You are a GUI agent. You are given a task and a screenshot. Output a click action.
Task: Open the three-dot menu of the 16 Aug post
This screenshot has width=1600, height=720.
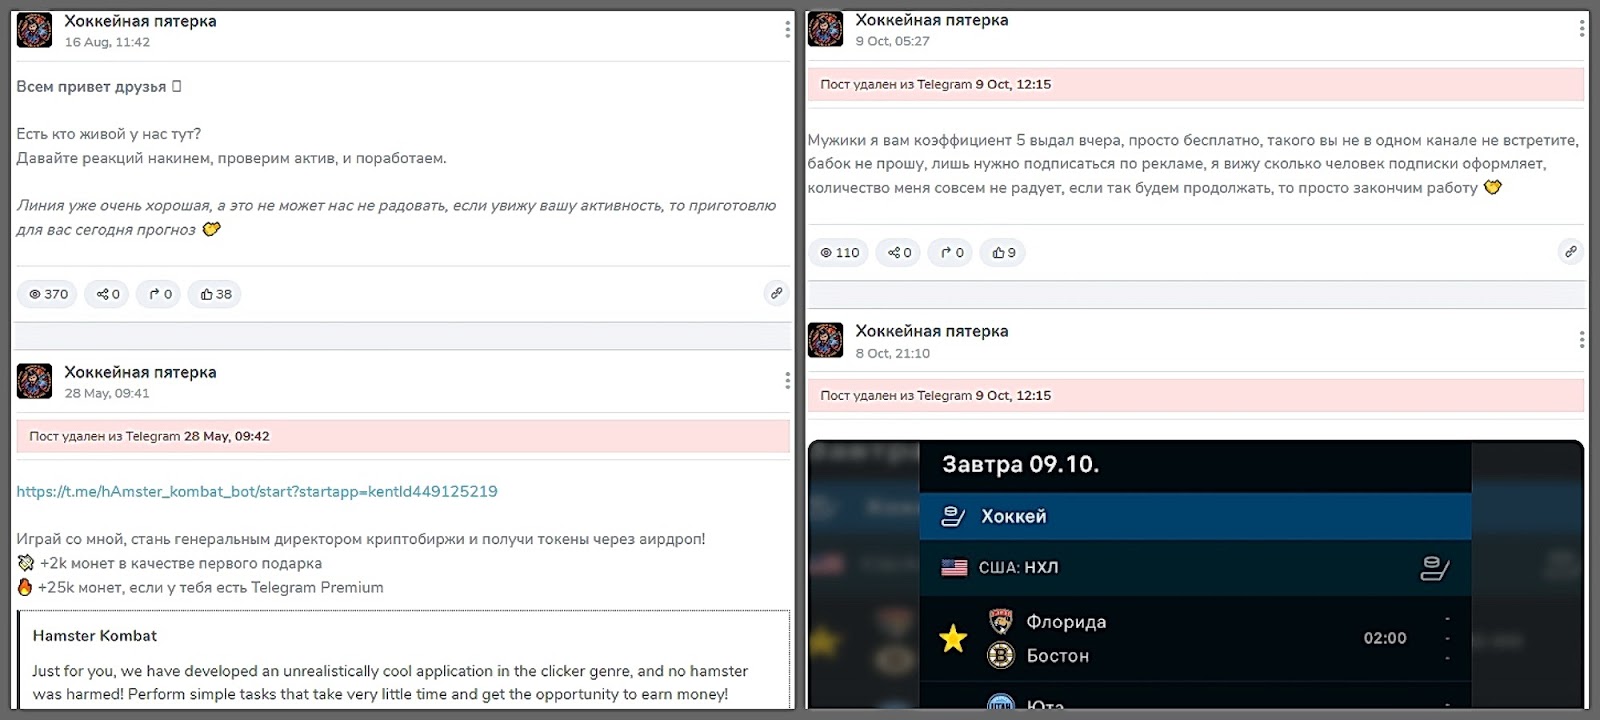[x=787, y=30]
